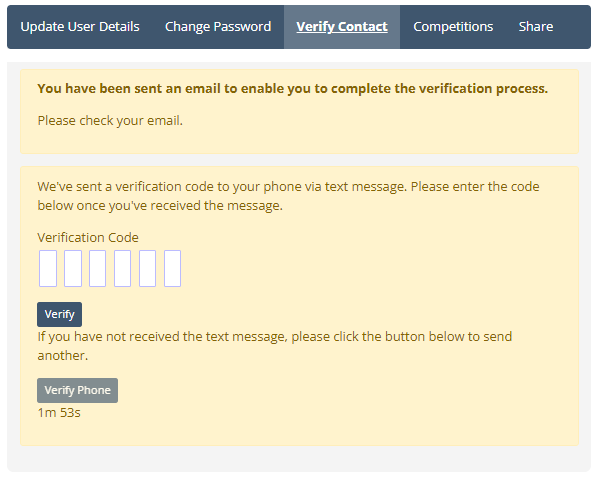Select the third verification code digit box
This screenshot has height=482, width=600.
click(98, 269)
